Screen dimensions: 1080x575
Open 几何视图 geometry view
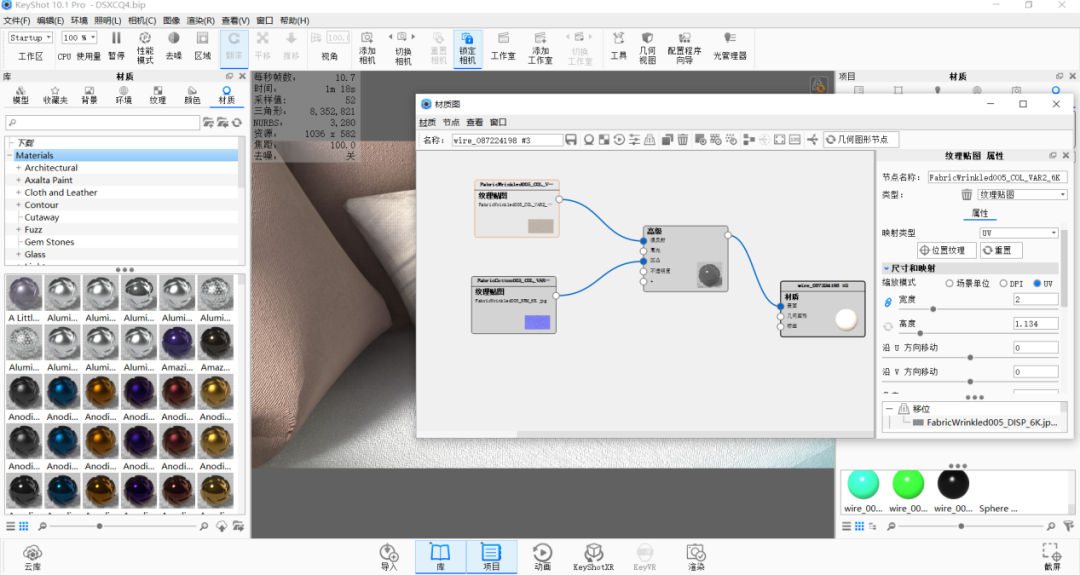pos(647,47)
